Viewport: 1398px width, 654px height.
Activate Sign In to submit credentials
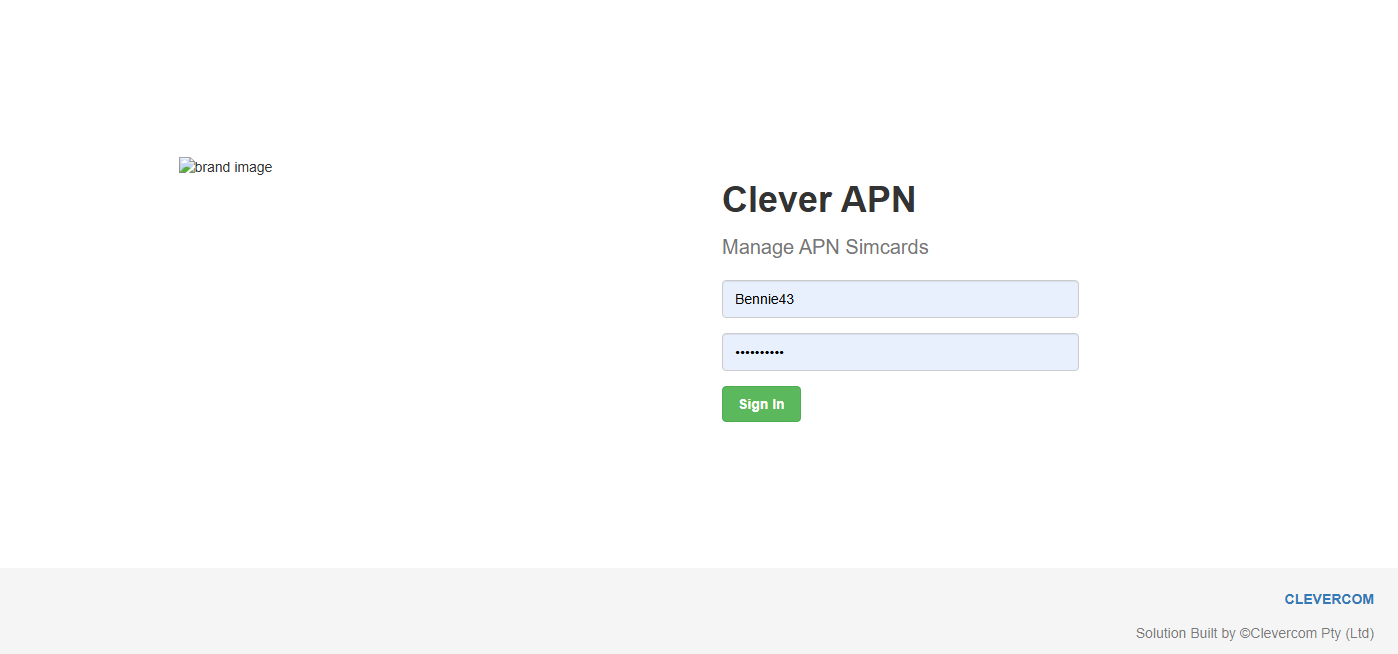[x=761, y=403]
